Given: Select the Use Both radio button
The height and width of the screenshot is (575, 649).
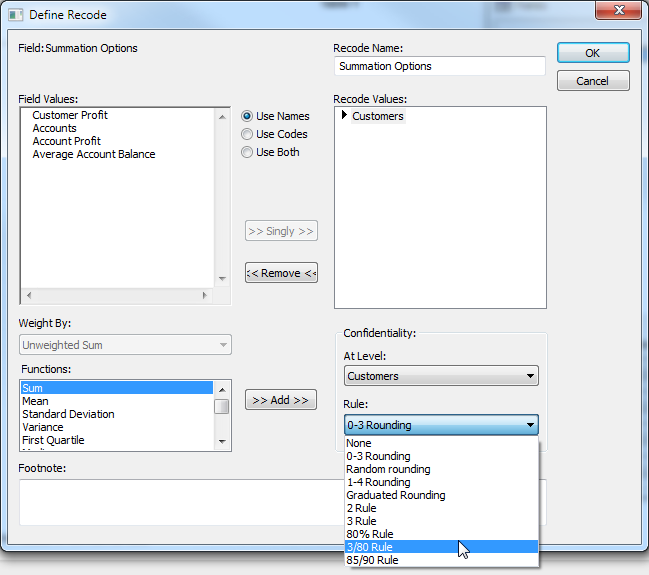Looking at the screenshot, I should tap(247, 152).
